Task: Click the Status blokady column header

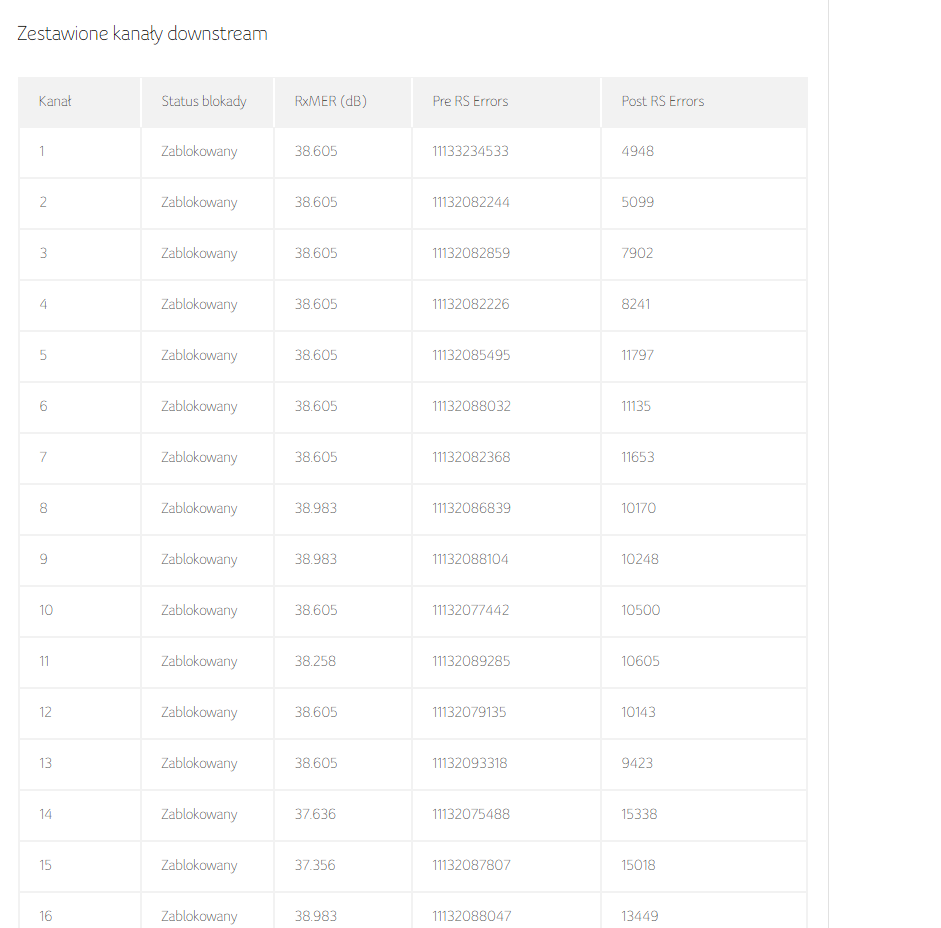Action: (204, 101)
